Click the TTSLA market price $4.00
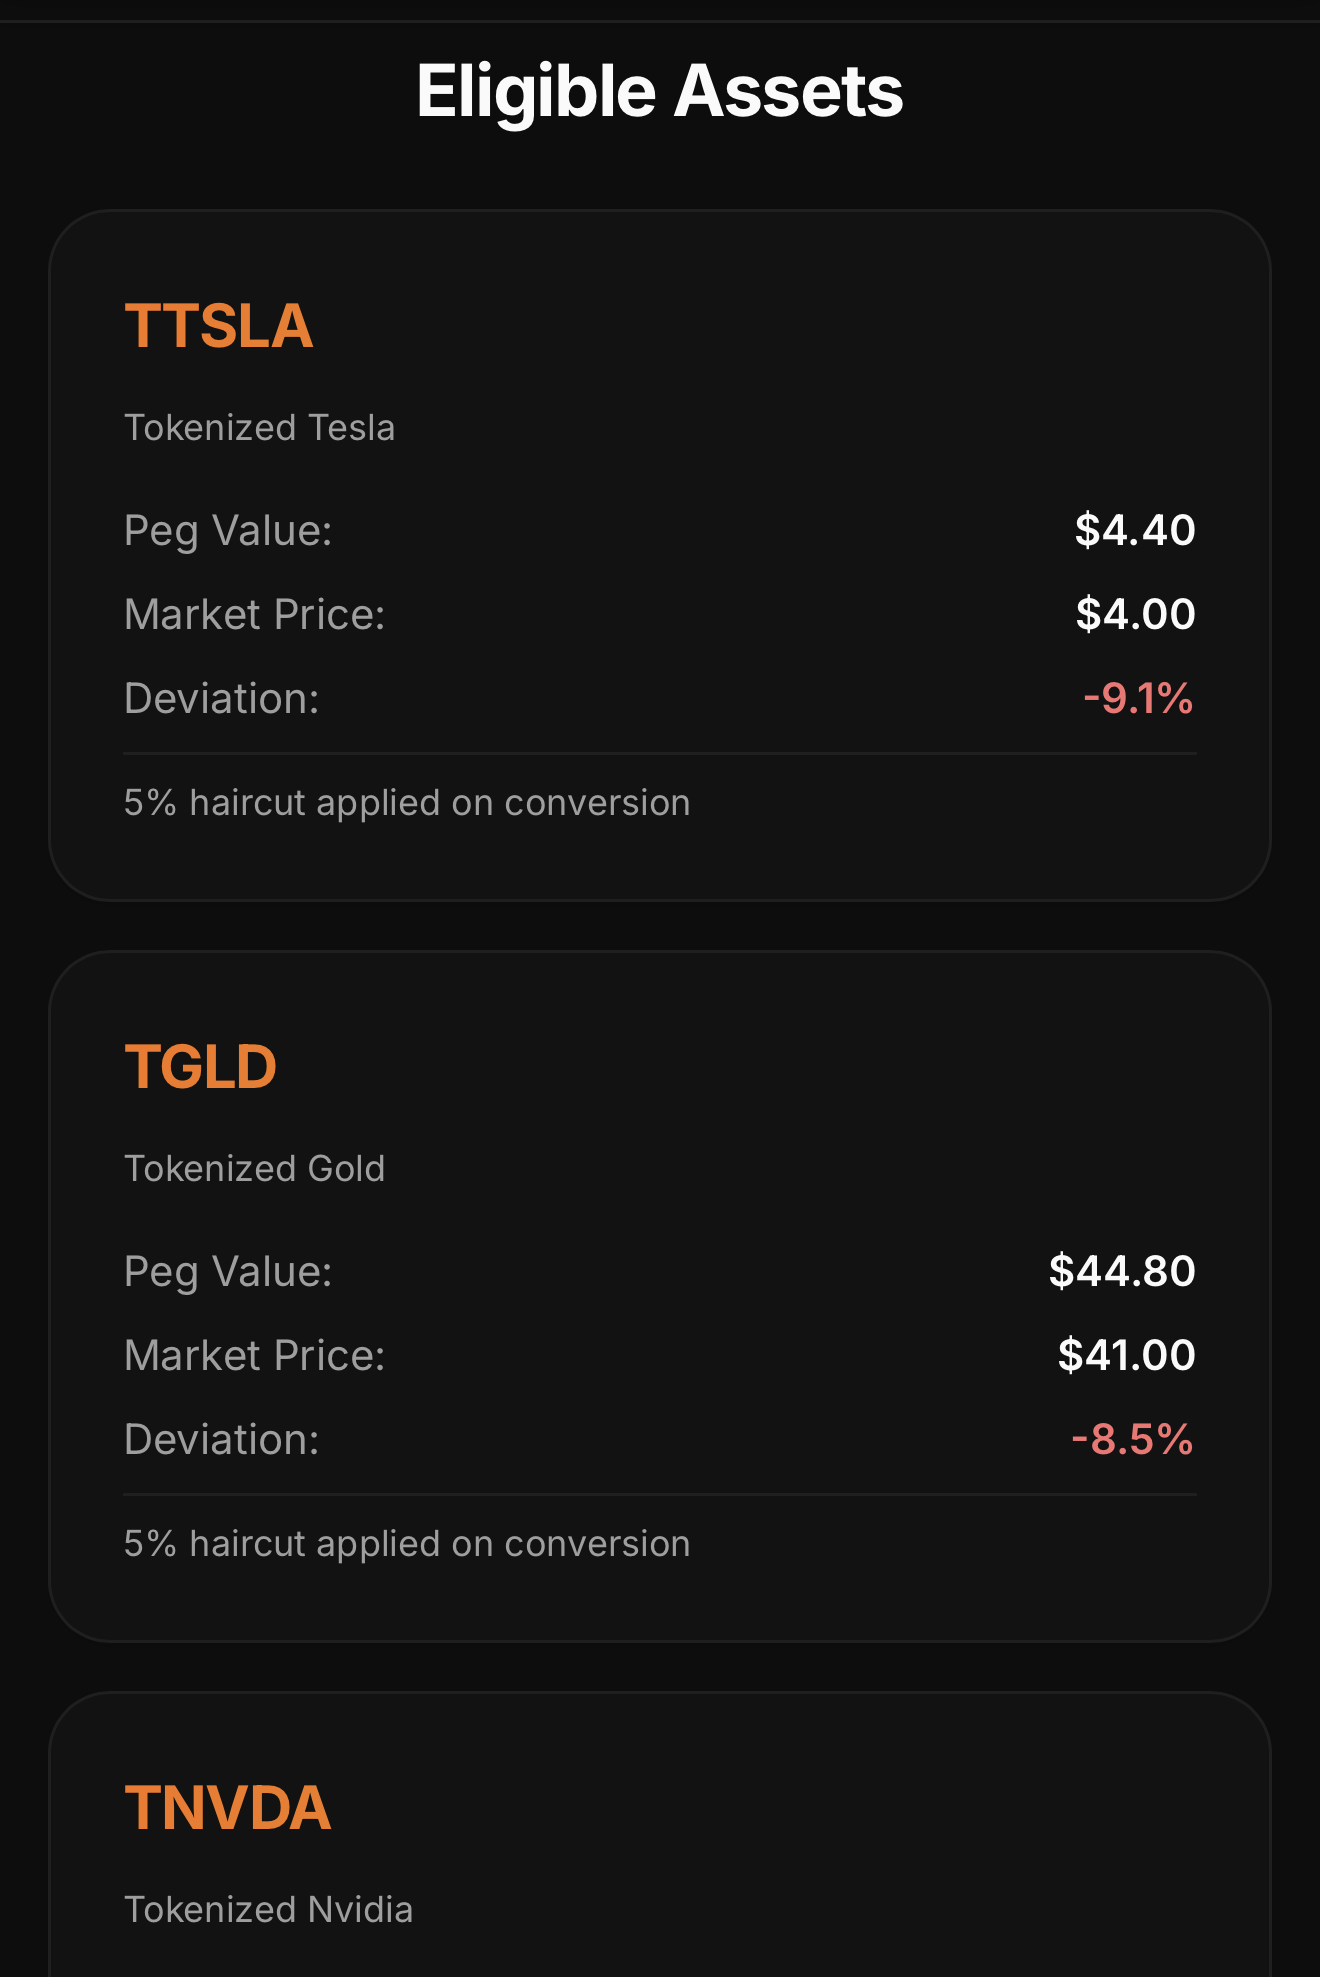This screenshot has width=1320, height=1977. (x=1134, y=614)
